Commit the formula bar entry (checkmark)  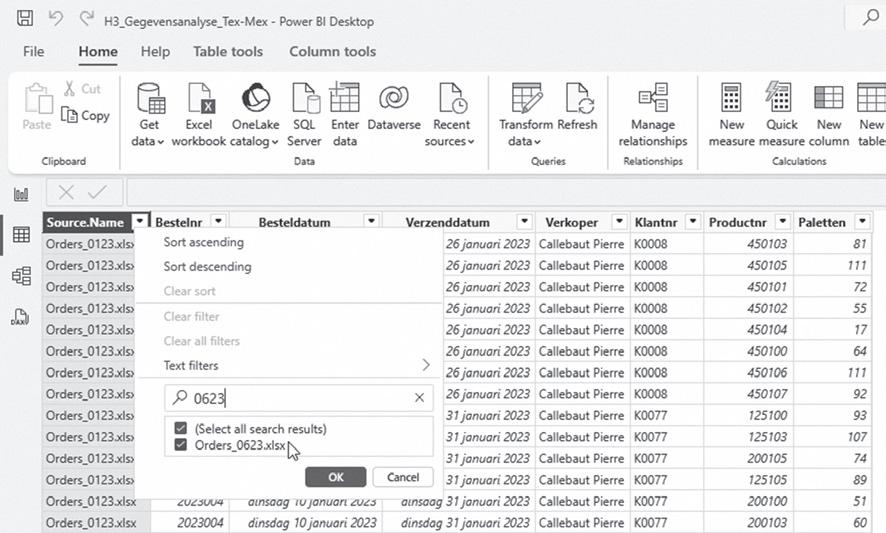98,193
